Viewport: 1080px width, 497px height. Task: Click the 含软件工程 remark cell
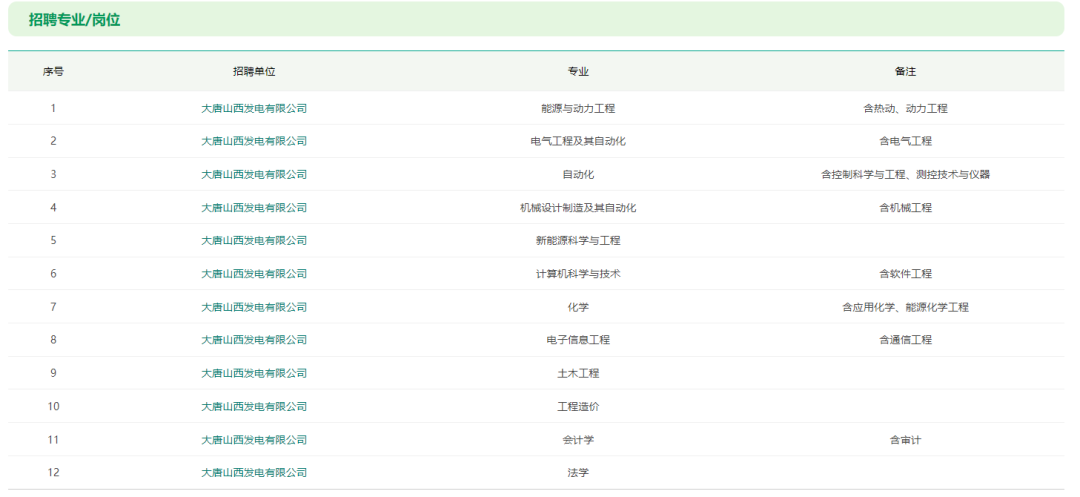(x=905, y=273)
